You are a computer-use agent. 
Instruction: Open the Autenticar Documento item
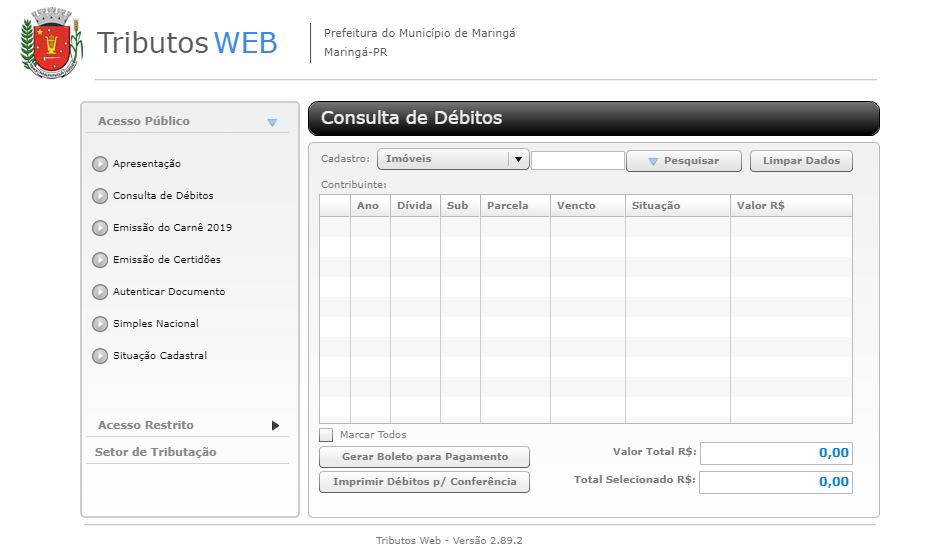tap(169, 291)
